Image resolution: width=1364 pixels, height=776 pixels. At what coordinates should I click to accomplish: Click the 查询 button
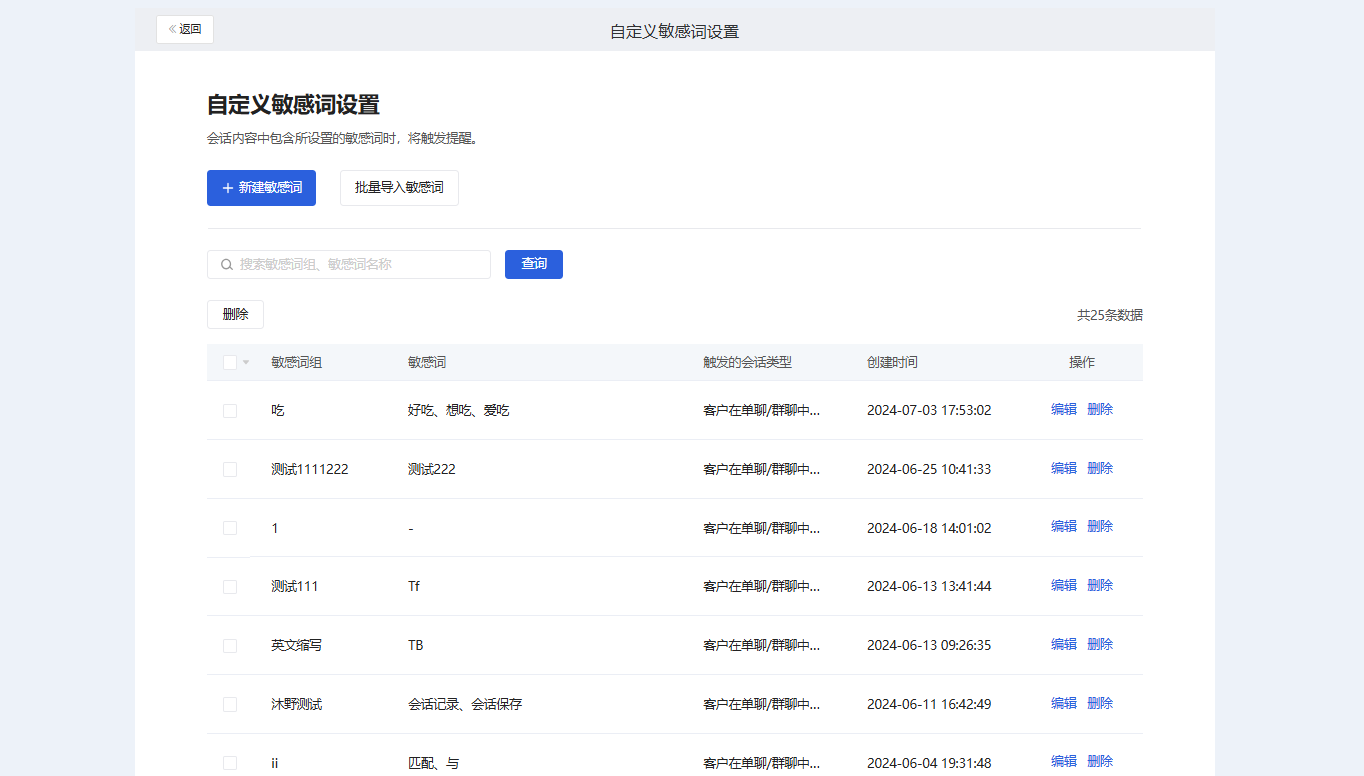click(534, 264)
